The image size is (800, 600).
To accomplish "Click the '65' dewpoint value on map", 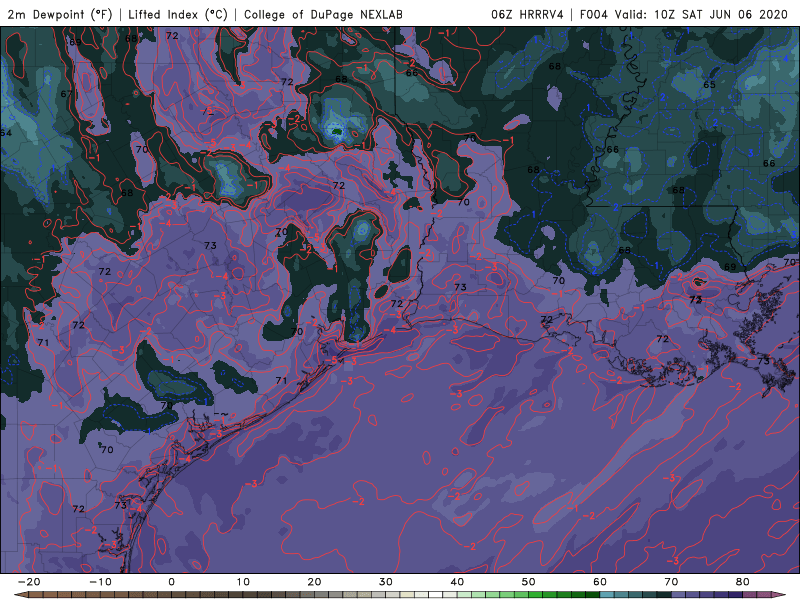I will click(709, 85).
